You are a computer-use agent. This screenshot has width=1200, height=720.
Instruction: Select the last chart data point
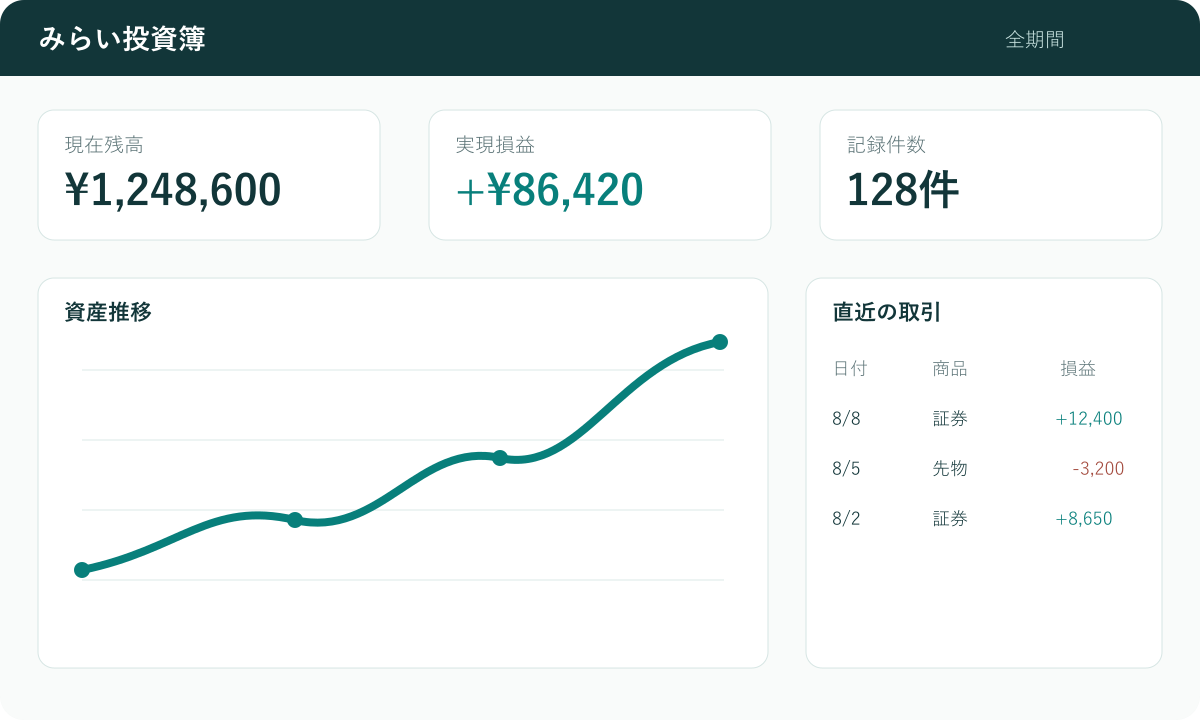(x=720, y=342)
